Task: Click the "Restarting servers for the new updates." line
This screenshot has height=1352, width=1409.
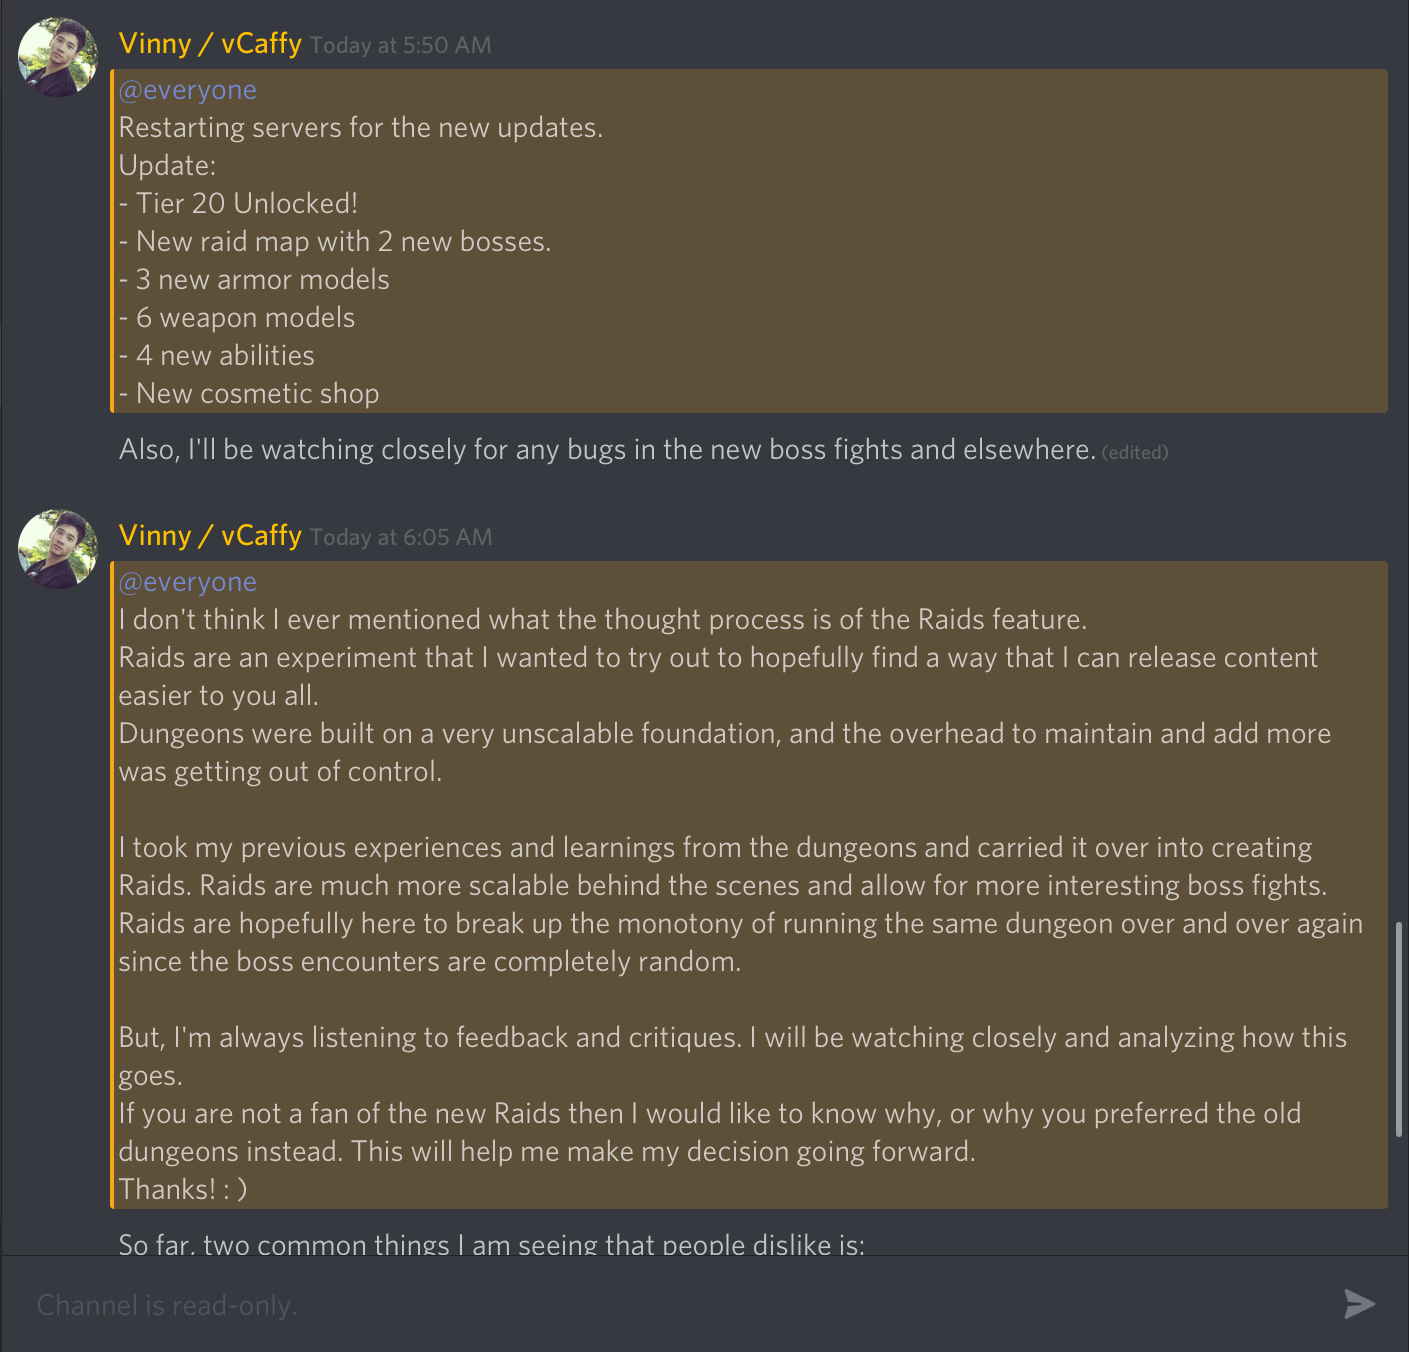Action: coord(361,128)
